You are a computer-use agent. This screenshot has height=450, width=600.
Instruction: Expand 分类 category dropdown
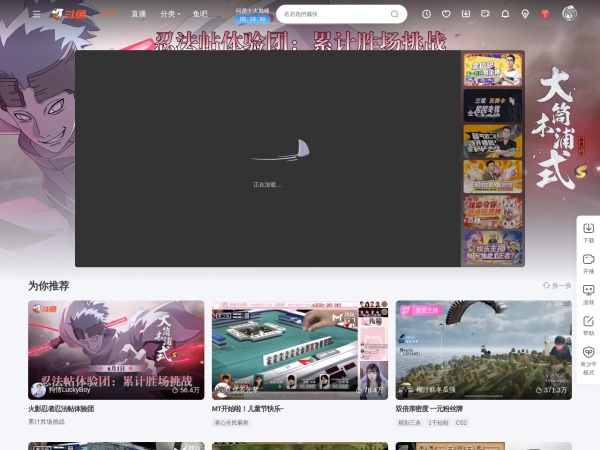click(x=170, y=14)
